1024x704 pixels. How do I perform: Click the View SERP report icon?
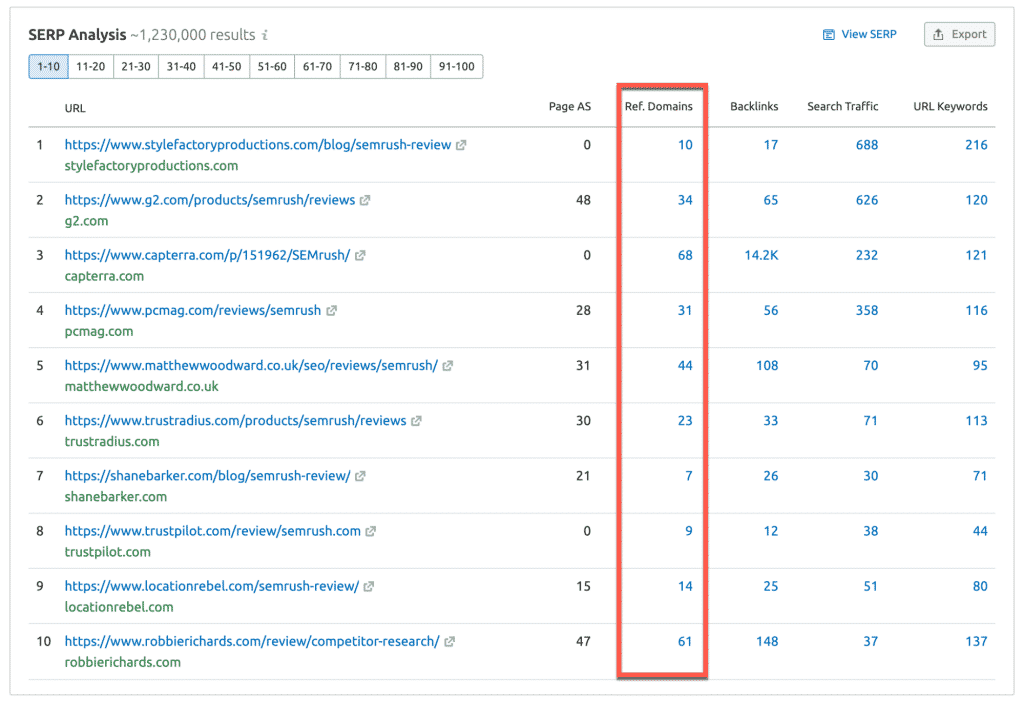tap(830, 34)
